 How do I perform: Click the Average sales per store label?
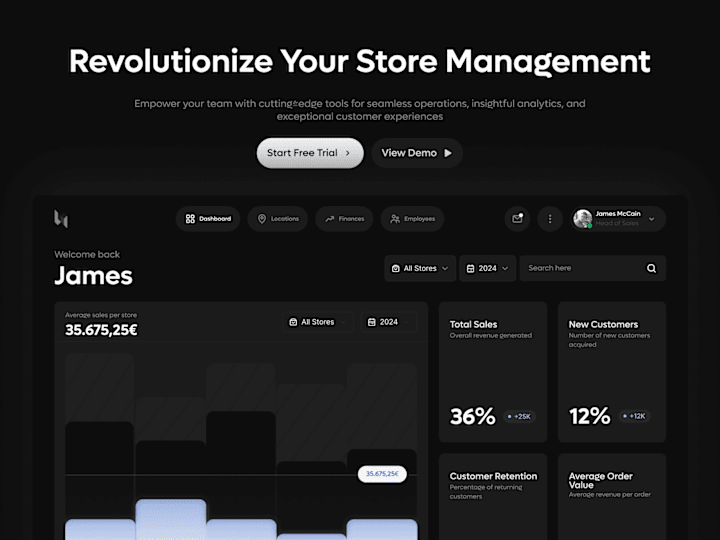coord(101,315)
